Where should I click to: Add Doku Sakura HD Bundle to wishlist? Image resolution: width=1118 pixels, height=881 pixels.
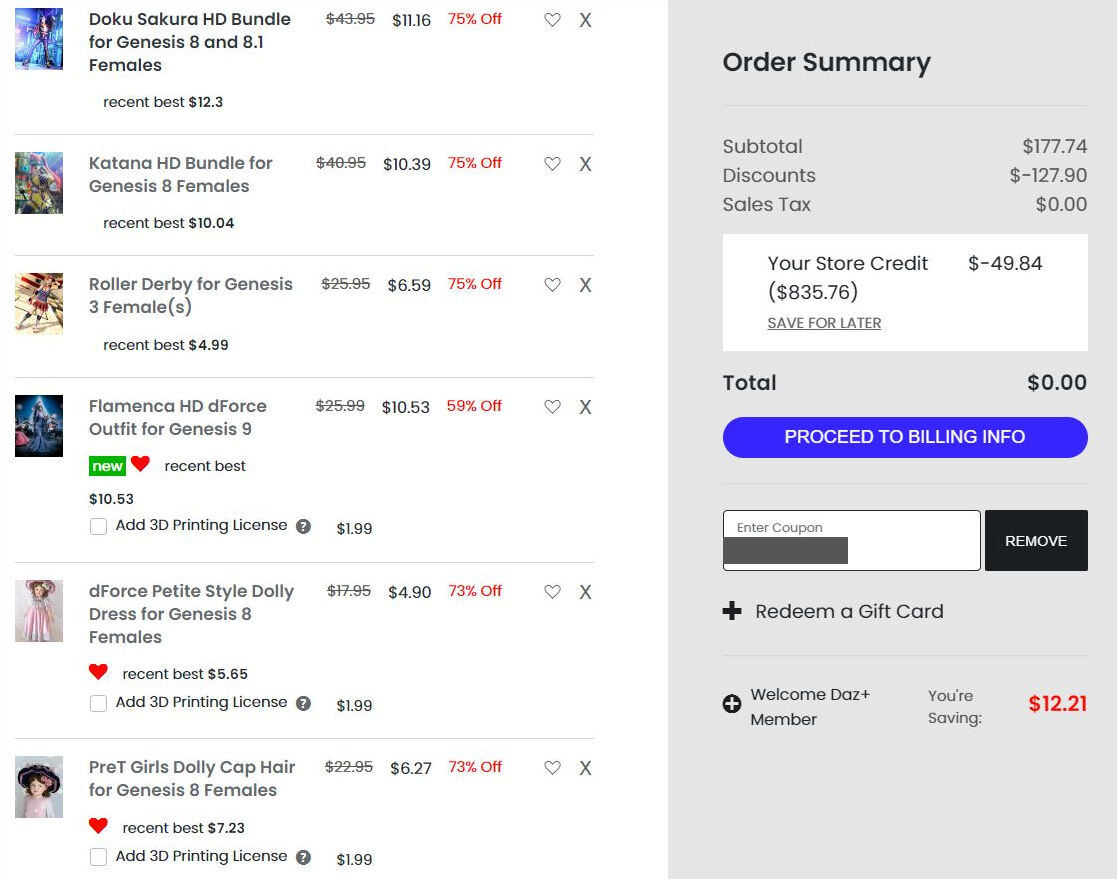tap(552, 20)
